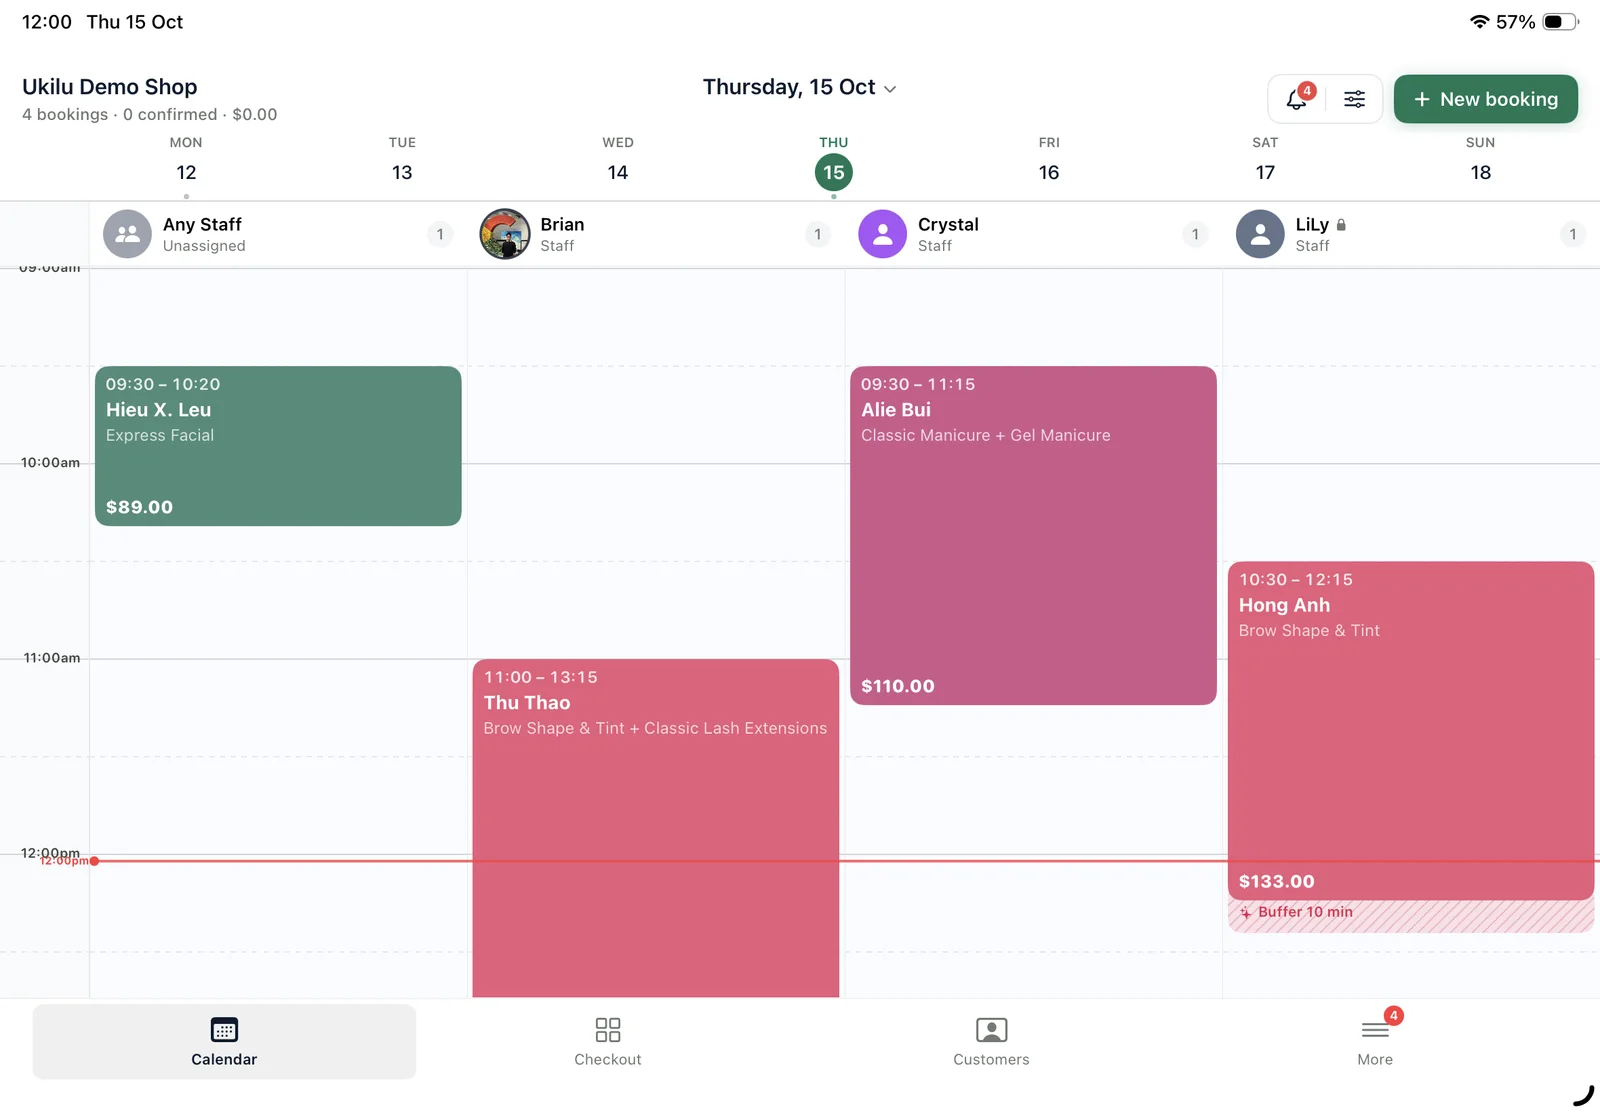This screenshot has width=1600, height=1112.
Task: Click the battery indicator icon
Action: pyautogui.click(x=1561, y=22)
